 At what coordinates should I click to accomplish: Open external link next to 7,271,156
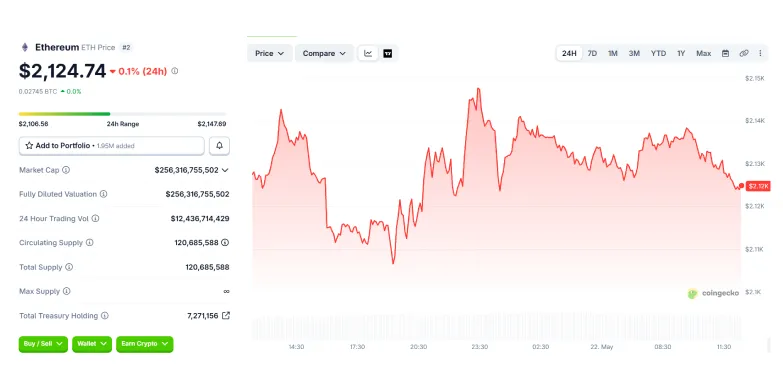pos(226,316)
